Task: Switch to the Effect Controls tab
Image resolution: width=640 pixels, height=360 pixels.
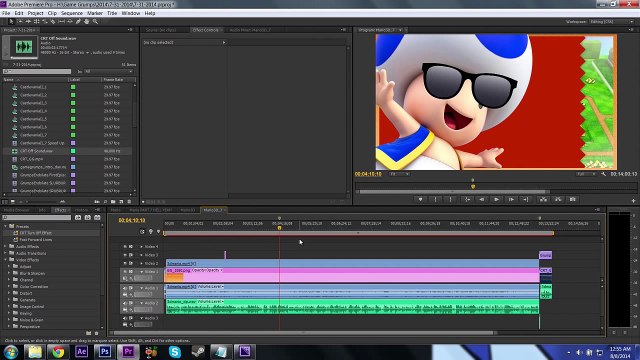Action: point(206,30)
